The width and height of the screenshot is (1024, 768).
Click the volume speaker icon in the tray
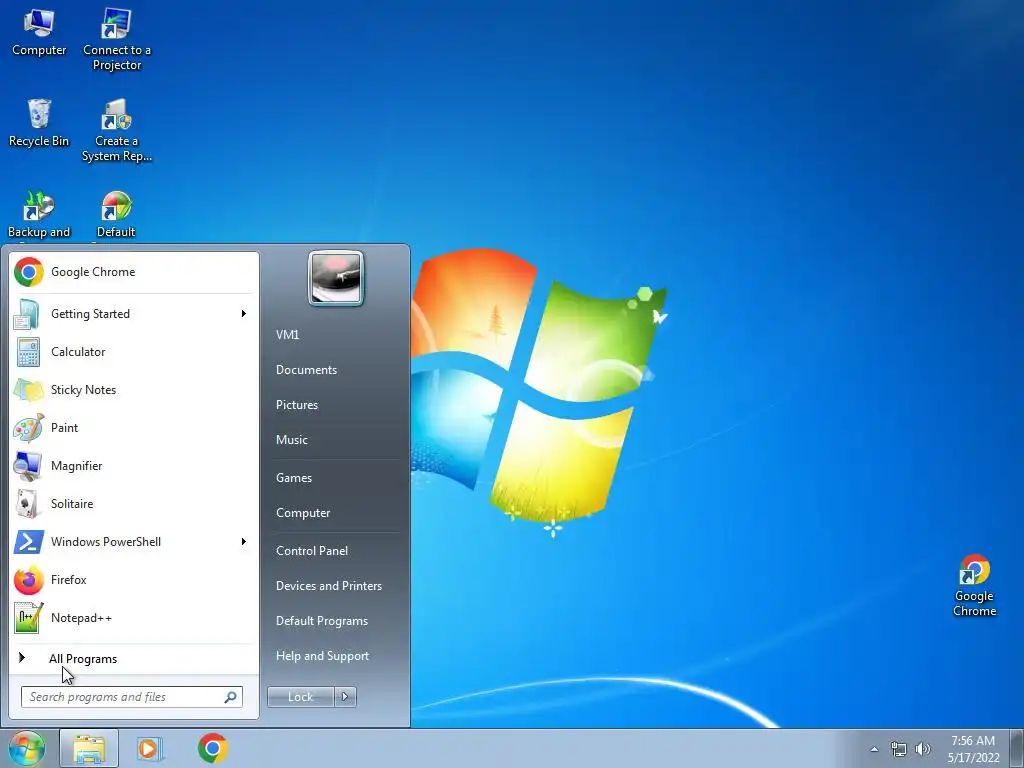click(922, 749)
